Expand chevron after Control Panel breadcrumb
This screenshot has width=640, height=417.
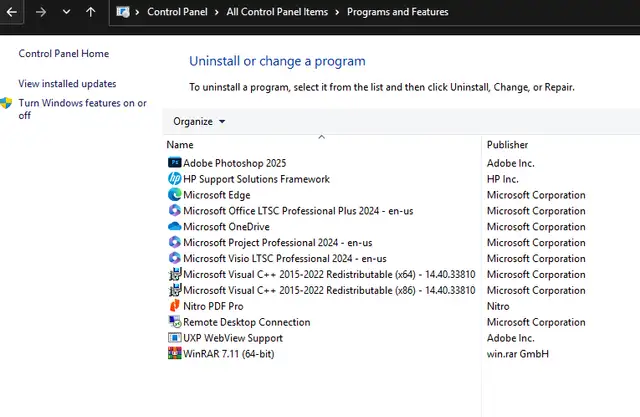(216, 12)
